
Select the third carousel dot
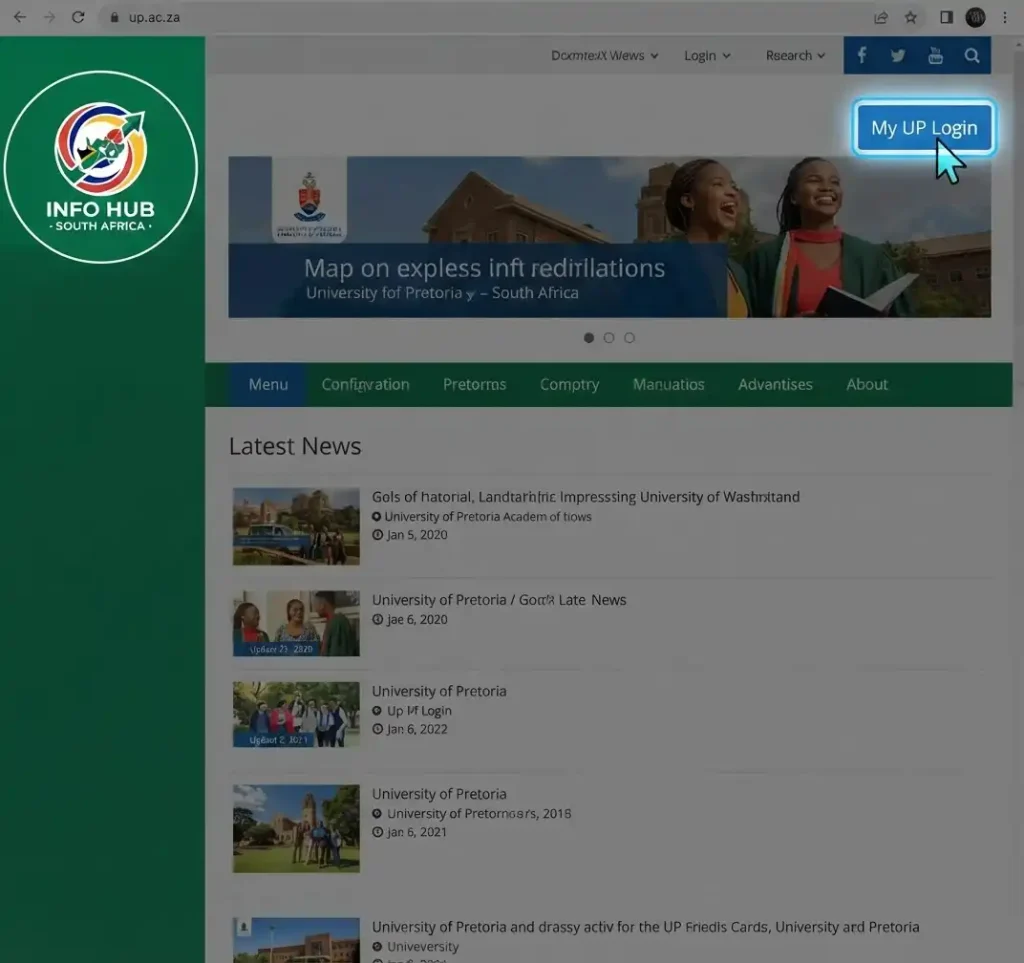630,338
